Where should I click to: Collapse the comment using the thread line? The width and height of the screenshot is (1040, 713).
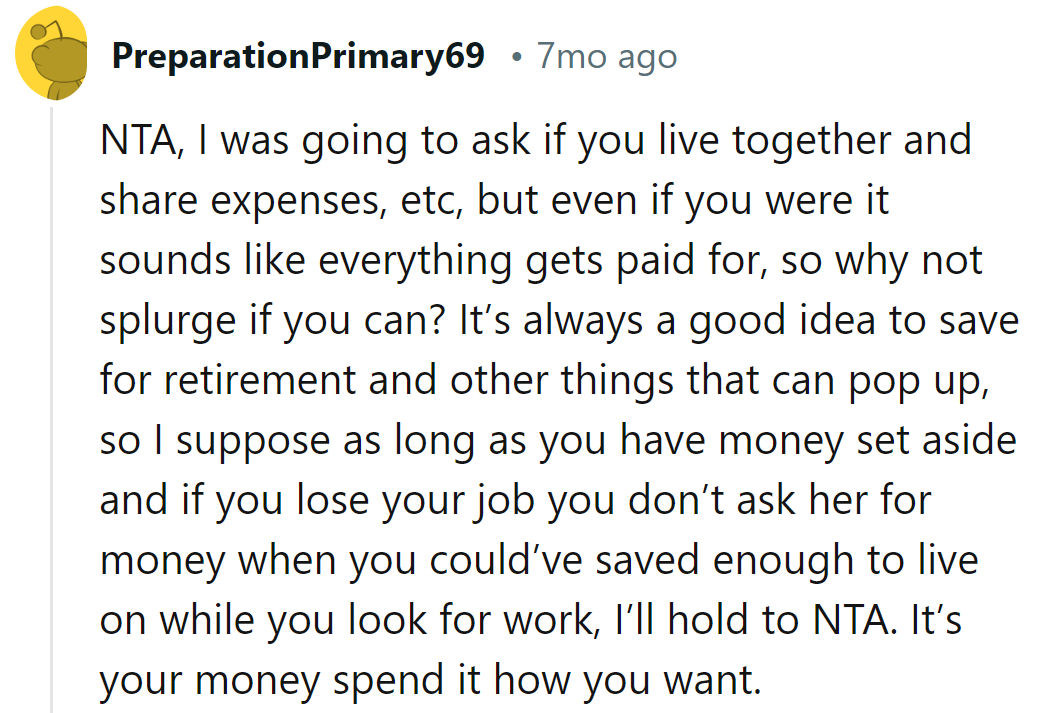click(52, 400)
